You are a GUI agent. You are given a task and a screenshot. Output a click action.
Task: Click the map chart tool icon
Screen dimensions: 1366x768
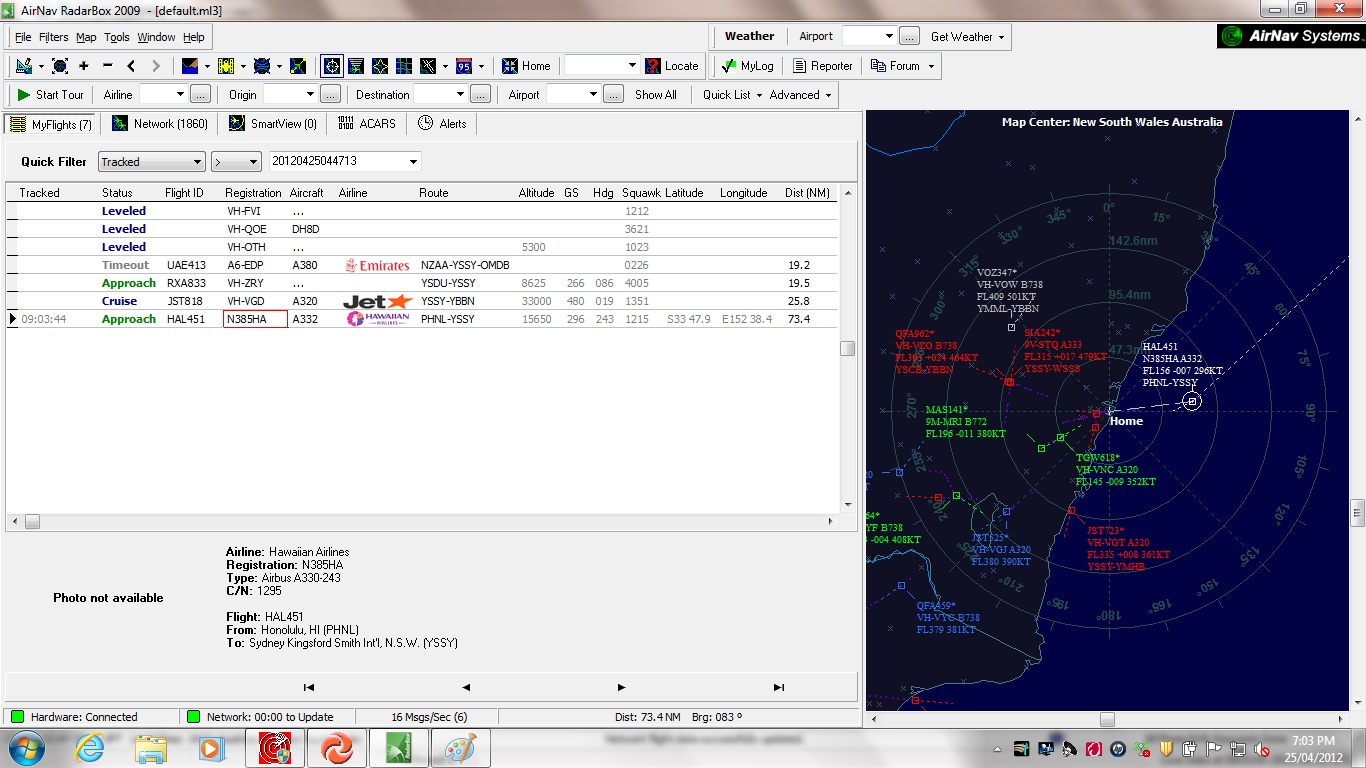(24, 66)
